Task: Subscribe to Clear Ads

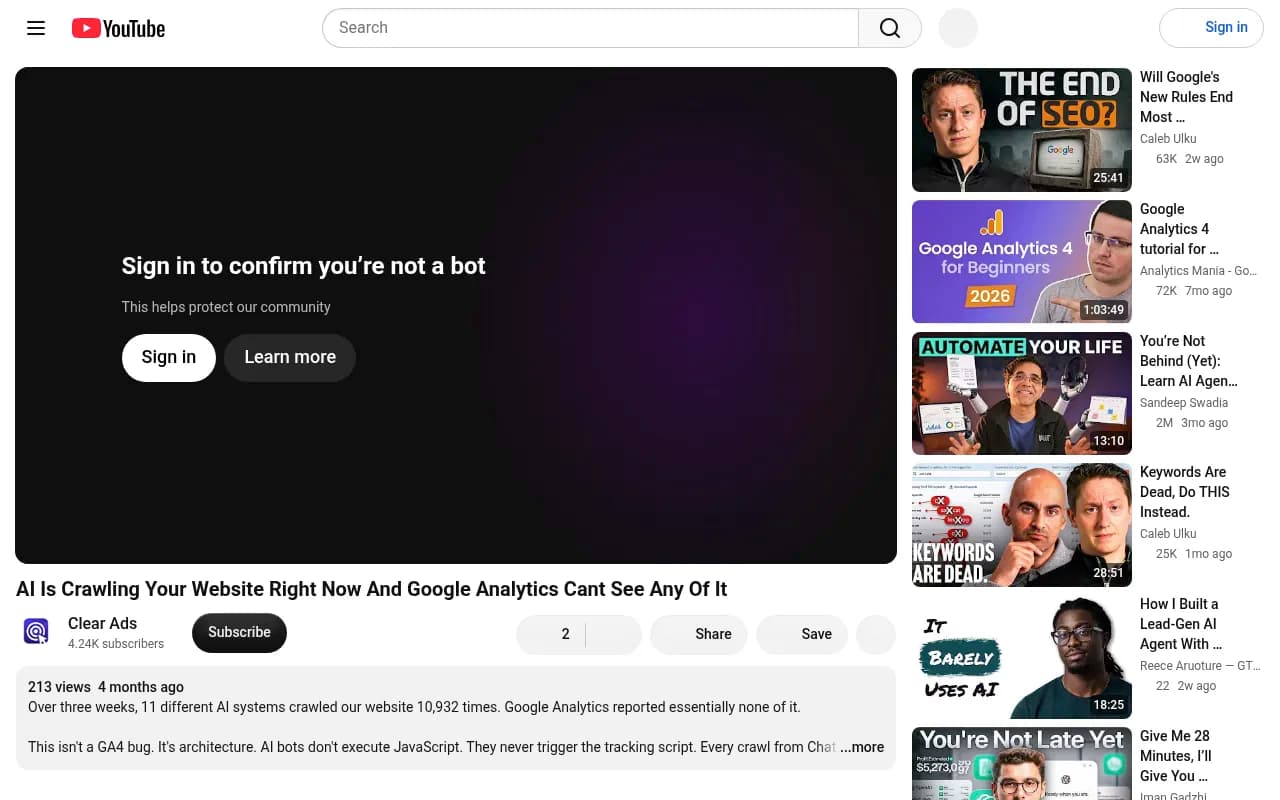Action: (x=239, y=632)
